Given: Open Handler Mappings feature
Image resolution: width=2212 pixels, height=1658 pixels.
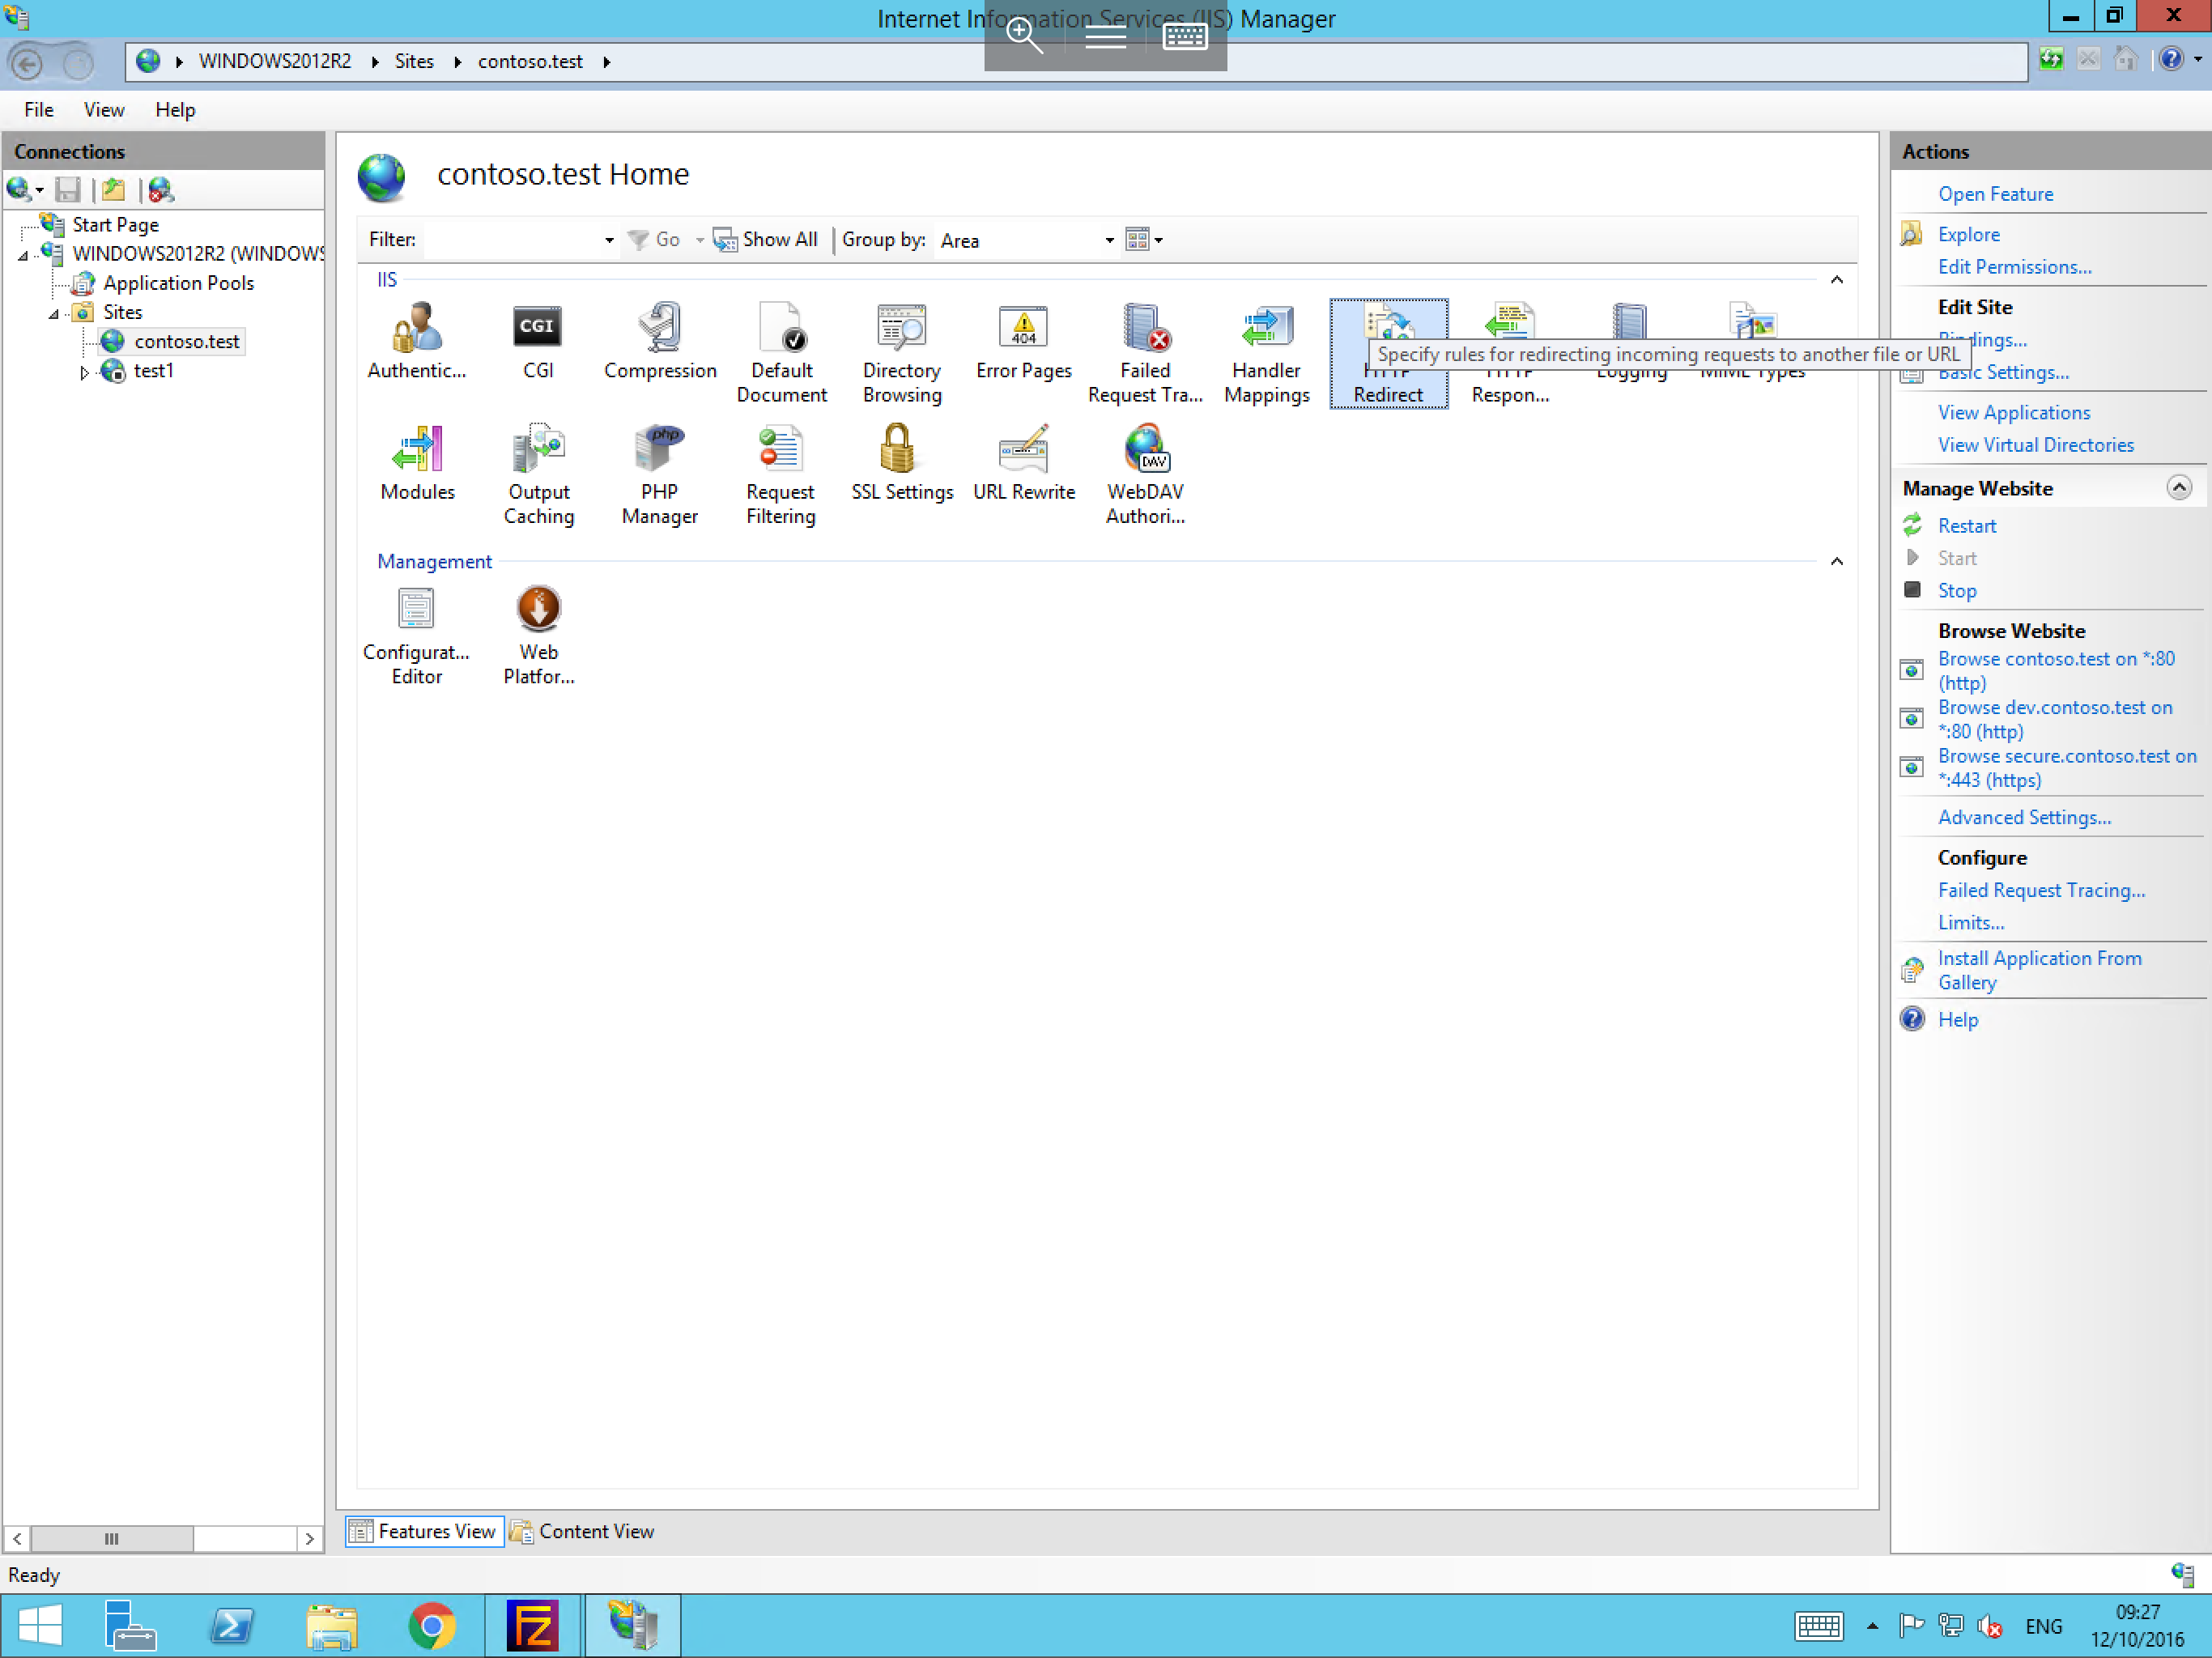Looking at the screenshot, I should tap(1267, 353).
